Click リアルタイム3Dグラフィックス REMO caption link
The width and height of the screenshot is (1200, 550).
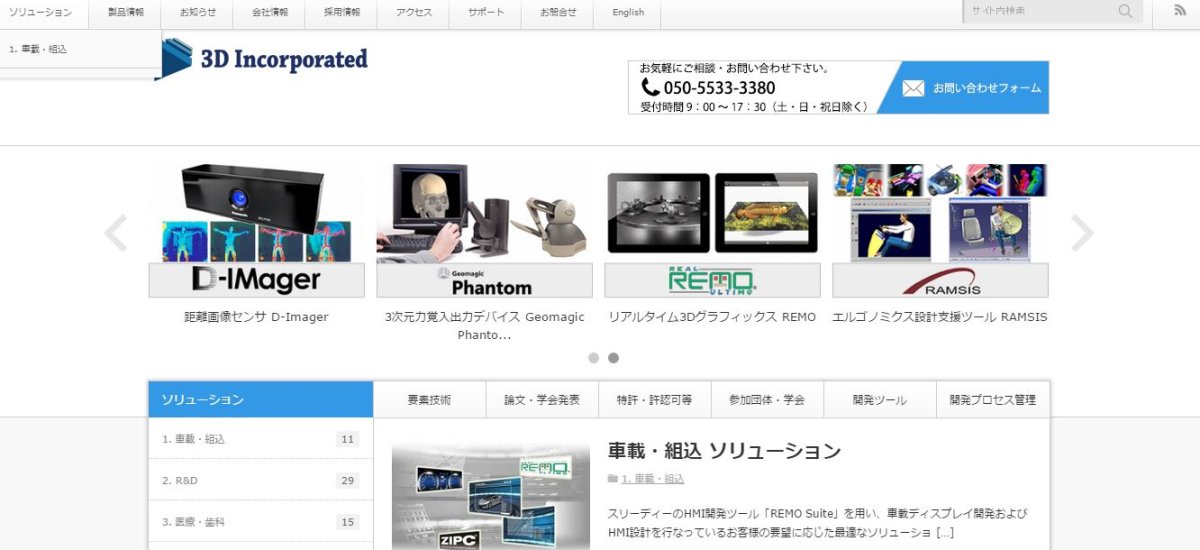712,317
